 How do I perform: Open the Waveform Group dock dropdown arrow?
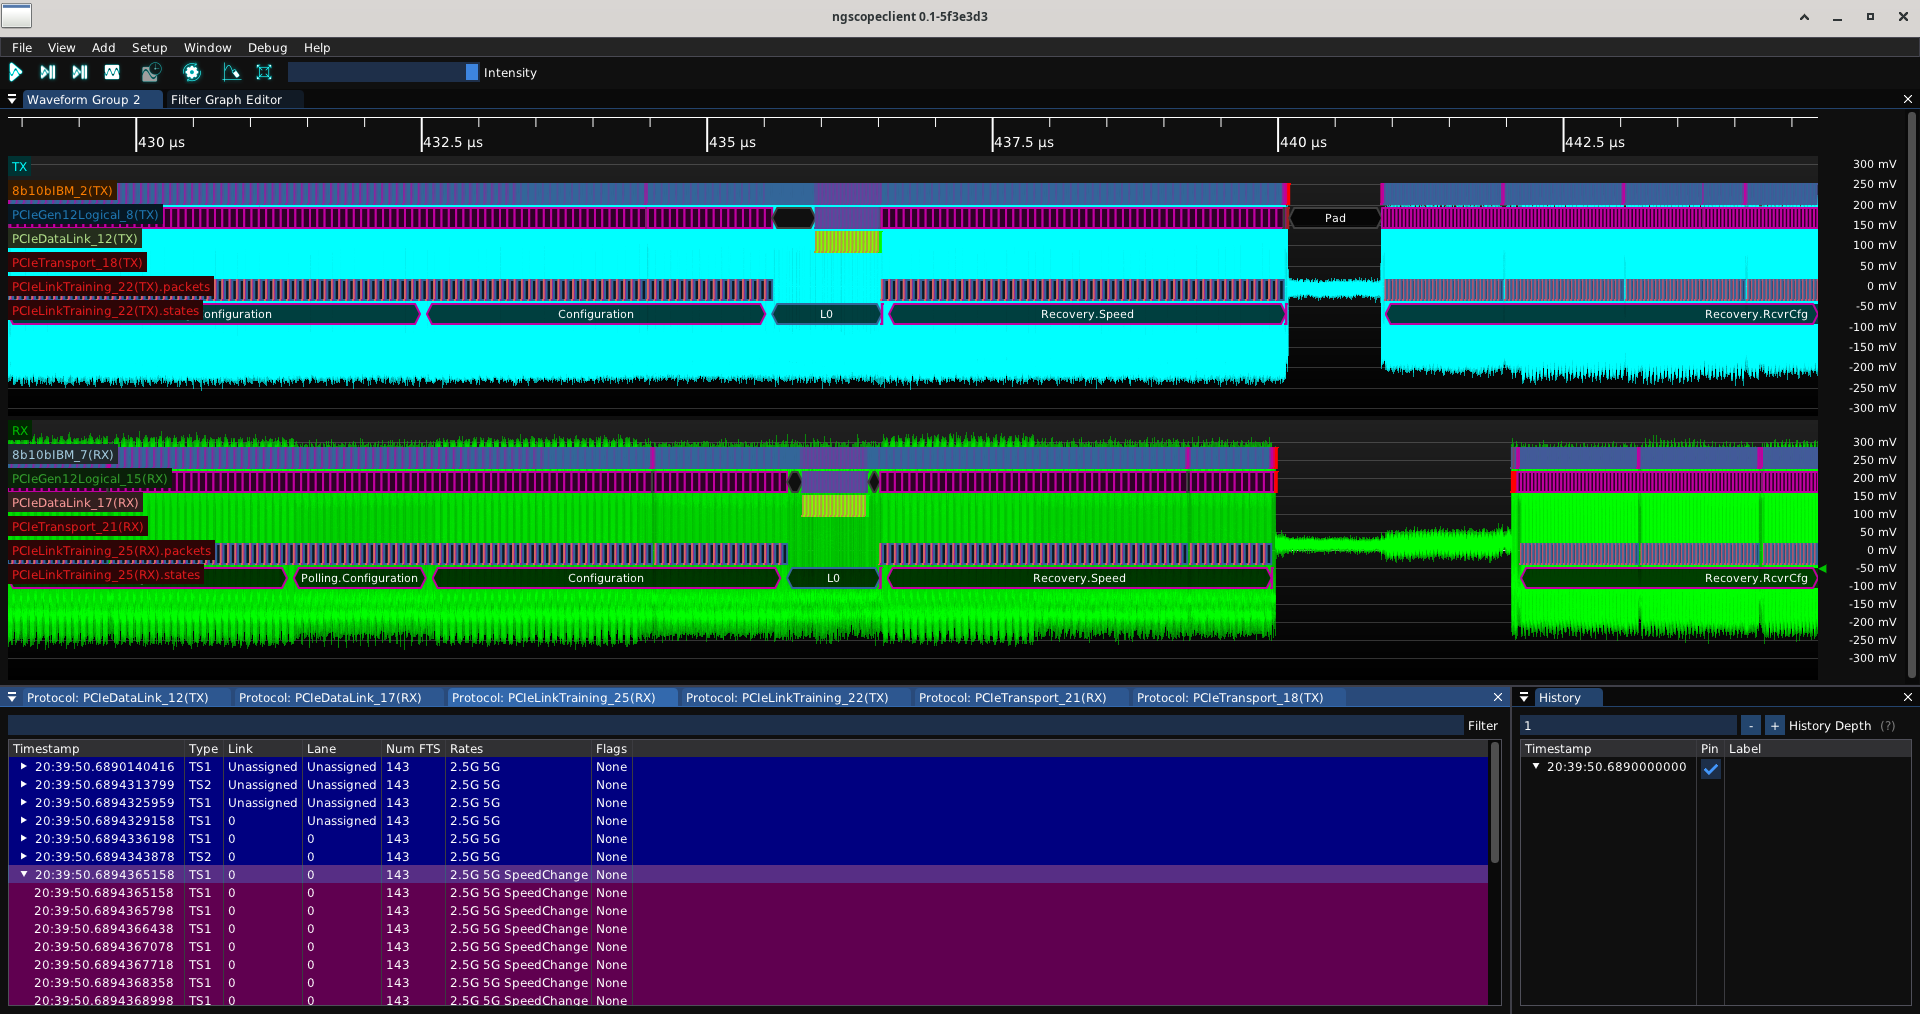(12, 99)
